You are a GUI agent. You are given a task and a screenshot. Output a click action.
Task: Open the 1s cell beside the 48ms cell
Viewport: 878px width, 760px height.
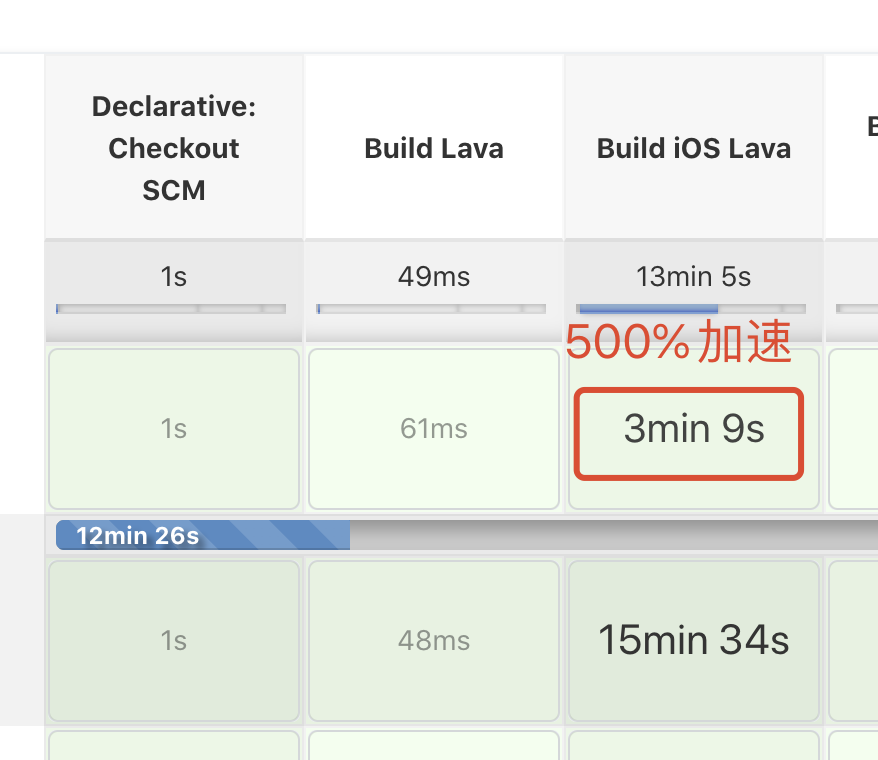tap(174, 640)
